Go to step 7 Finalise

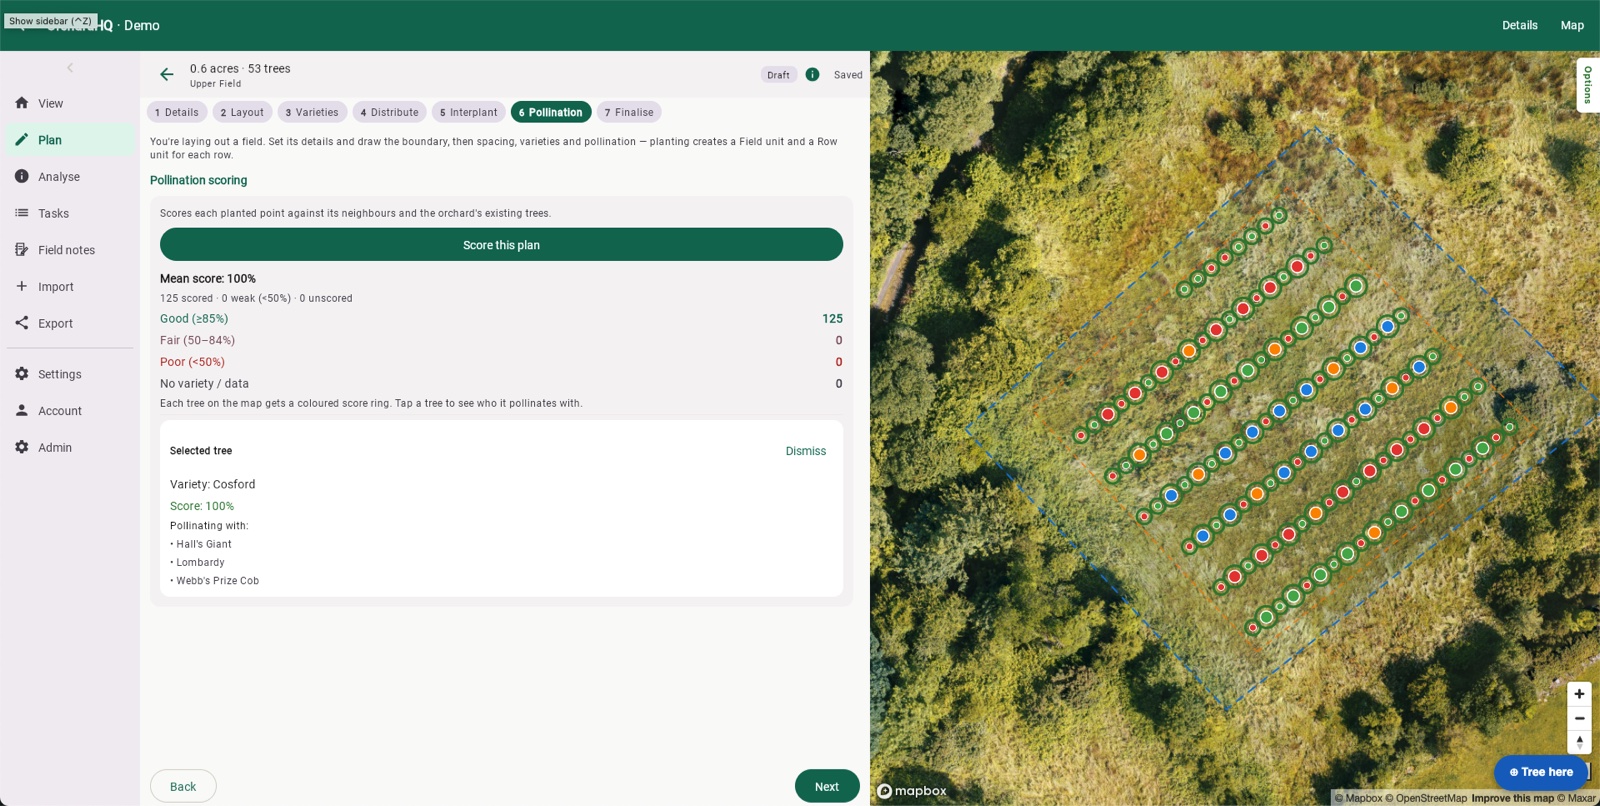629,112
